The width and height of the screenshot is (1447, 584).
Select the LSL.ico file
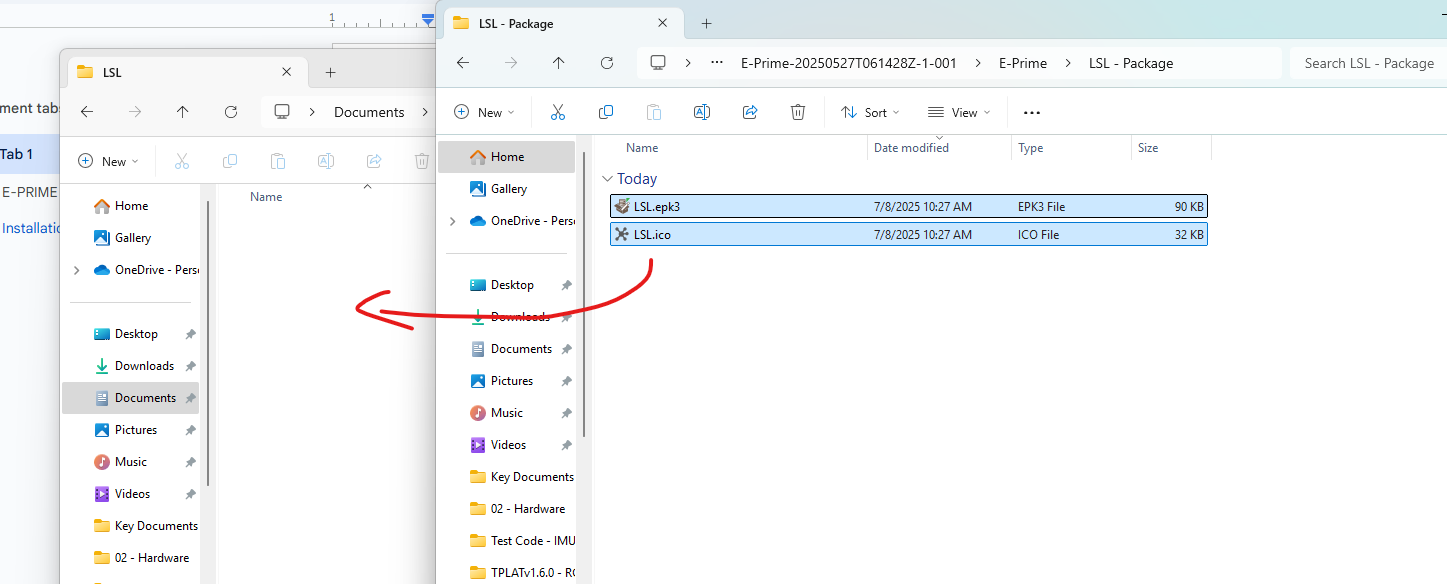(908, 235)
